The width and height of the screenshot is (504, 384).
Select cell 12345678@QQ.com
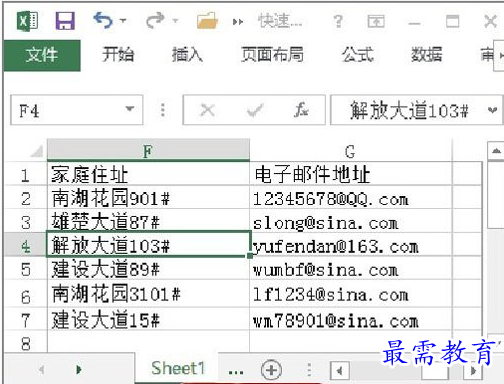pyautogui.click(x=351, y=198)
